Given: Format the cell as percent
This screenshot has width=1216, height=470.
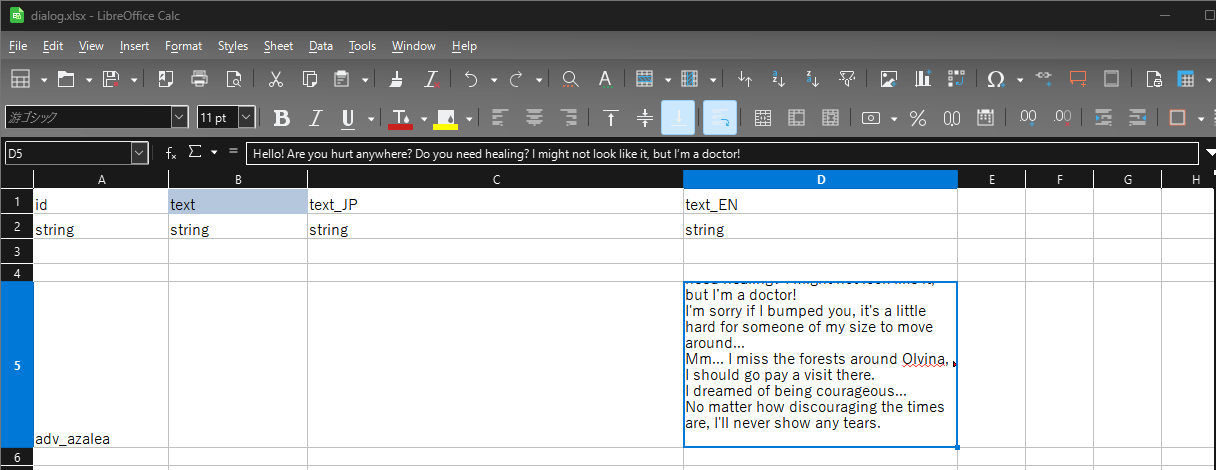Looking at the screenshot, I should [918, 118].
